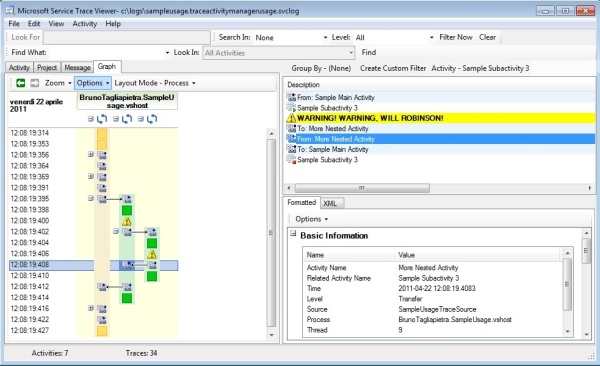Click the transfer icon at 12:08:19:356 row
The width and height of the screenshot is (600, 366).
(102, 155)
